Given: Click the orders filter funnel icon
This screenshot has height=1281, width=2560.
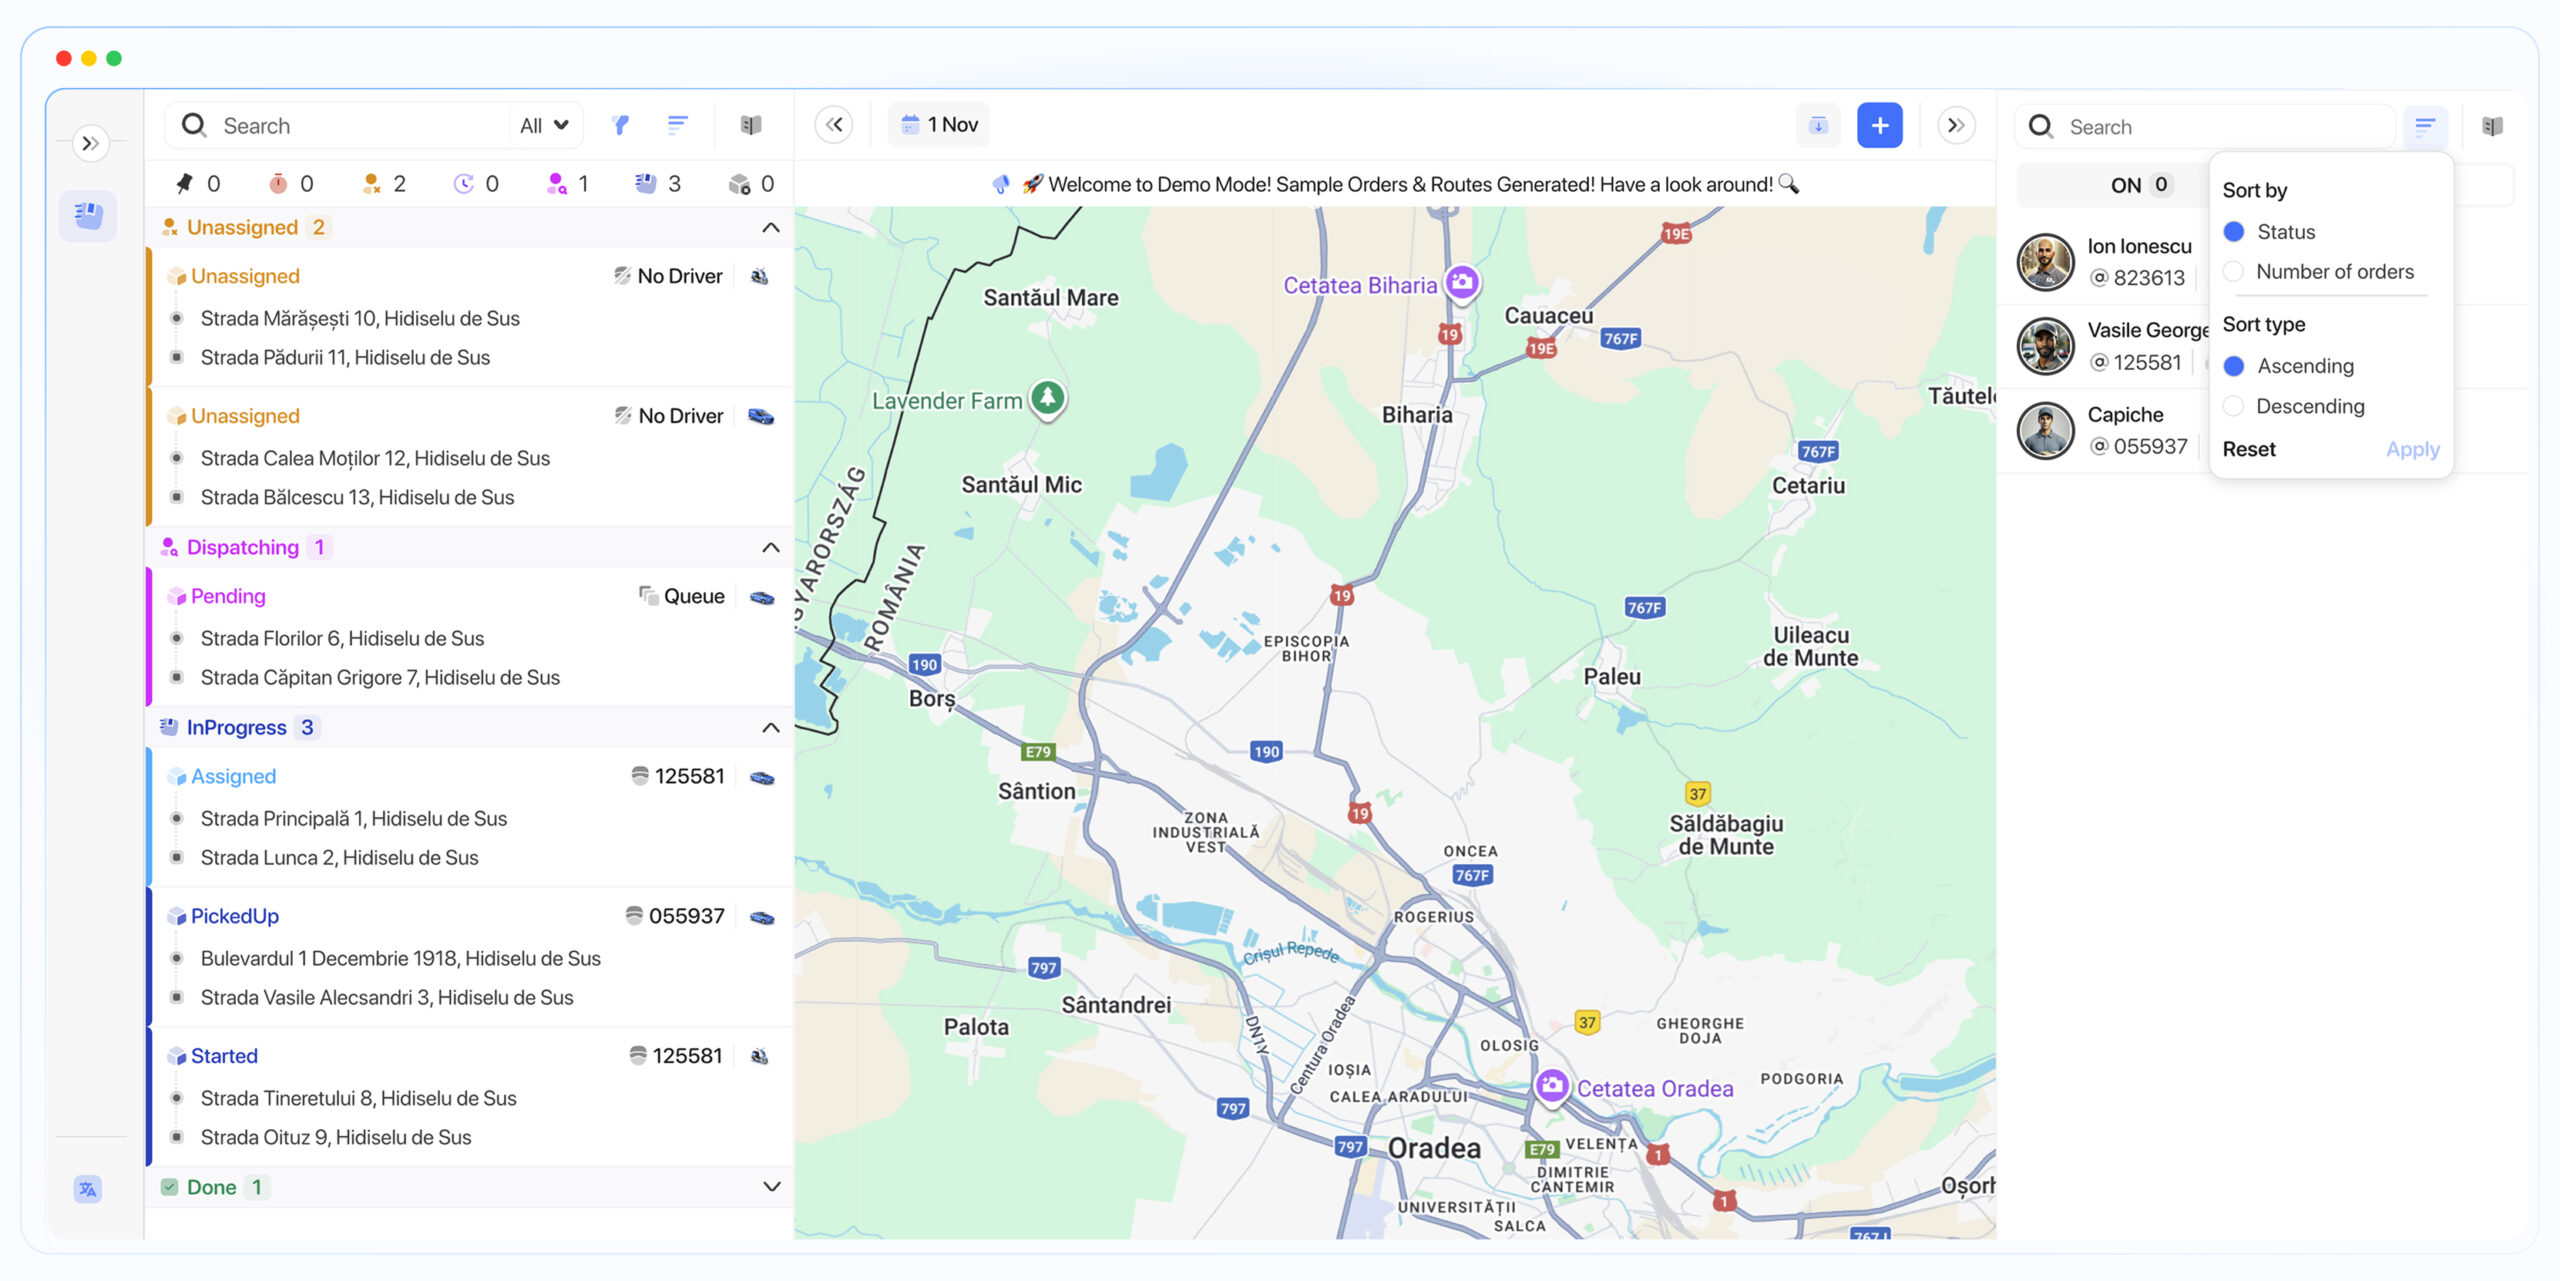Looking at the screenshot, I should (621, 125).
